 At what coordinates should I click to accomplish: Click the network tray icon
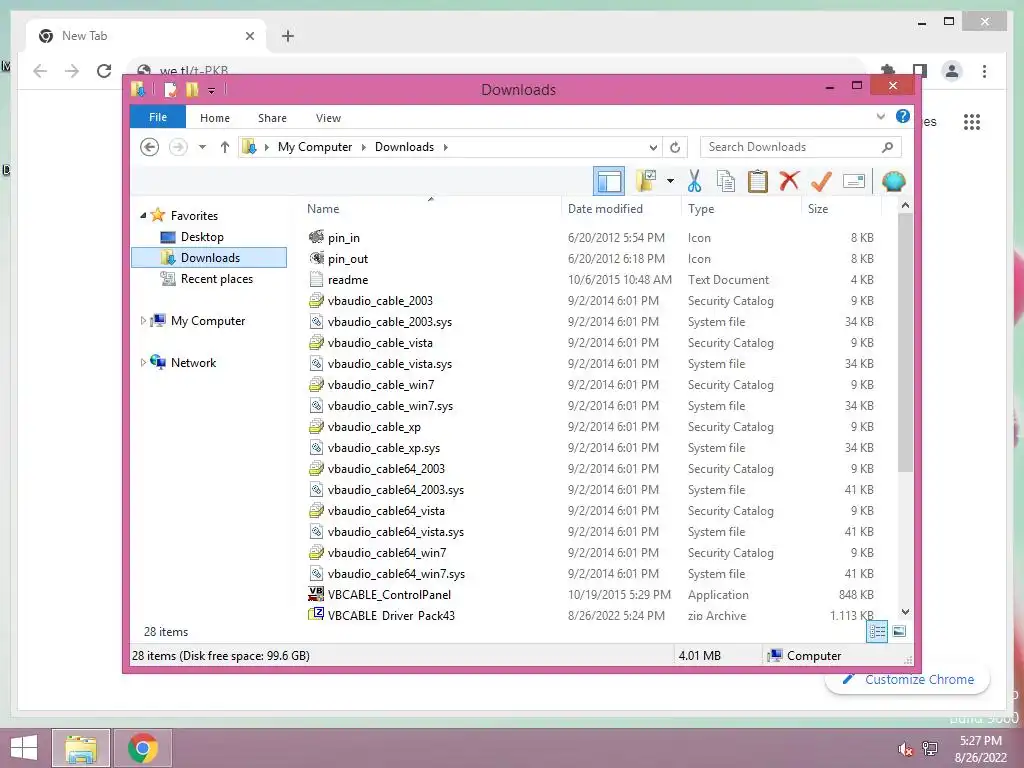pyautogui.click(x=930, y=749)
